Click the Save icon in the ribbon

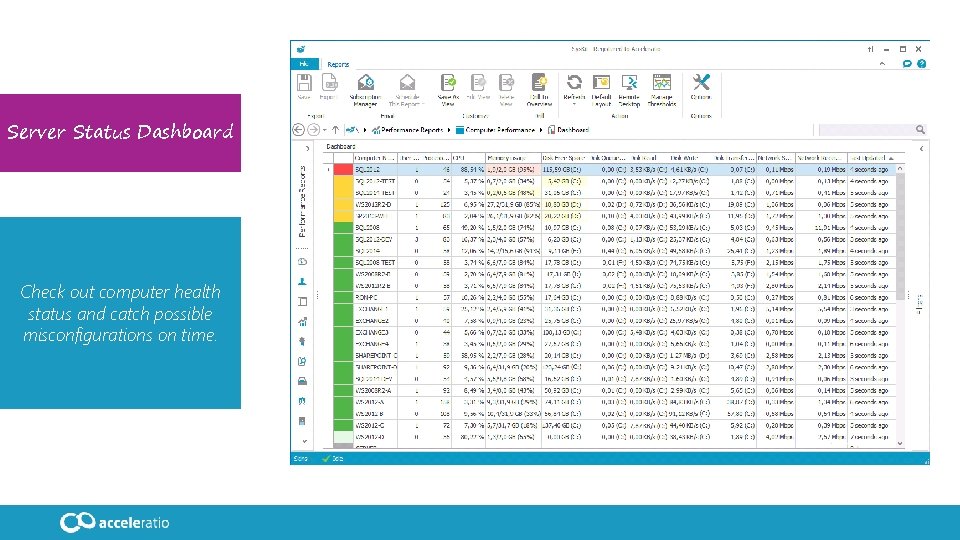click(x=304, y=83)
